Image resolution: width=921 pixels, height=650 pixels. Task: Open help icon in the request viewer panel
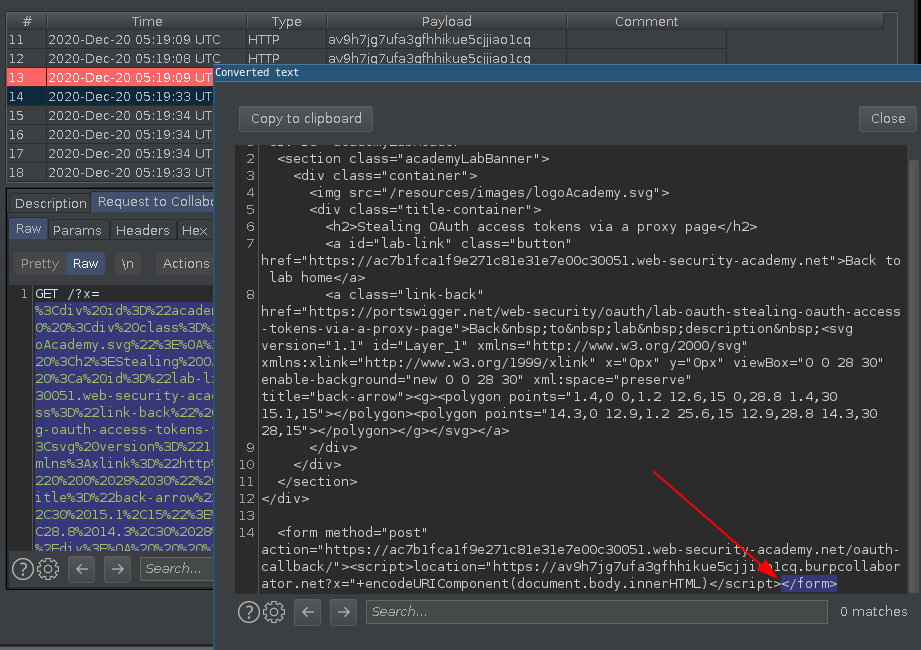pyautogui.click(x=23, y=569)
